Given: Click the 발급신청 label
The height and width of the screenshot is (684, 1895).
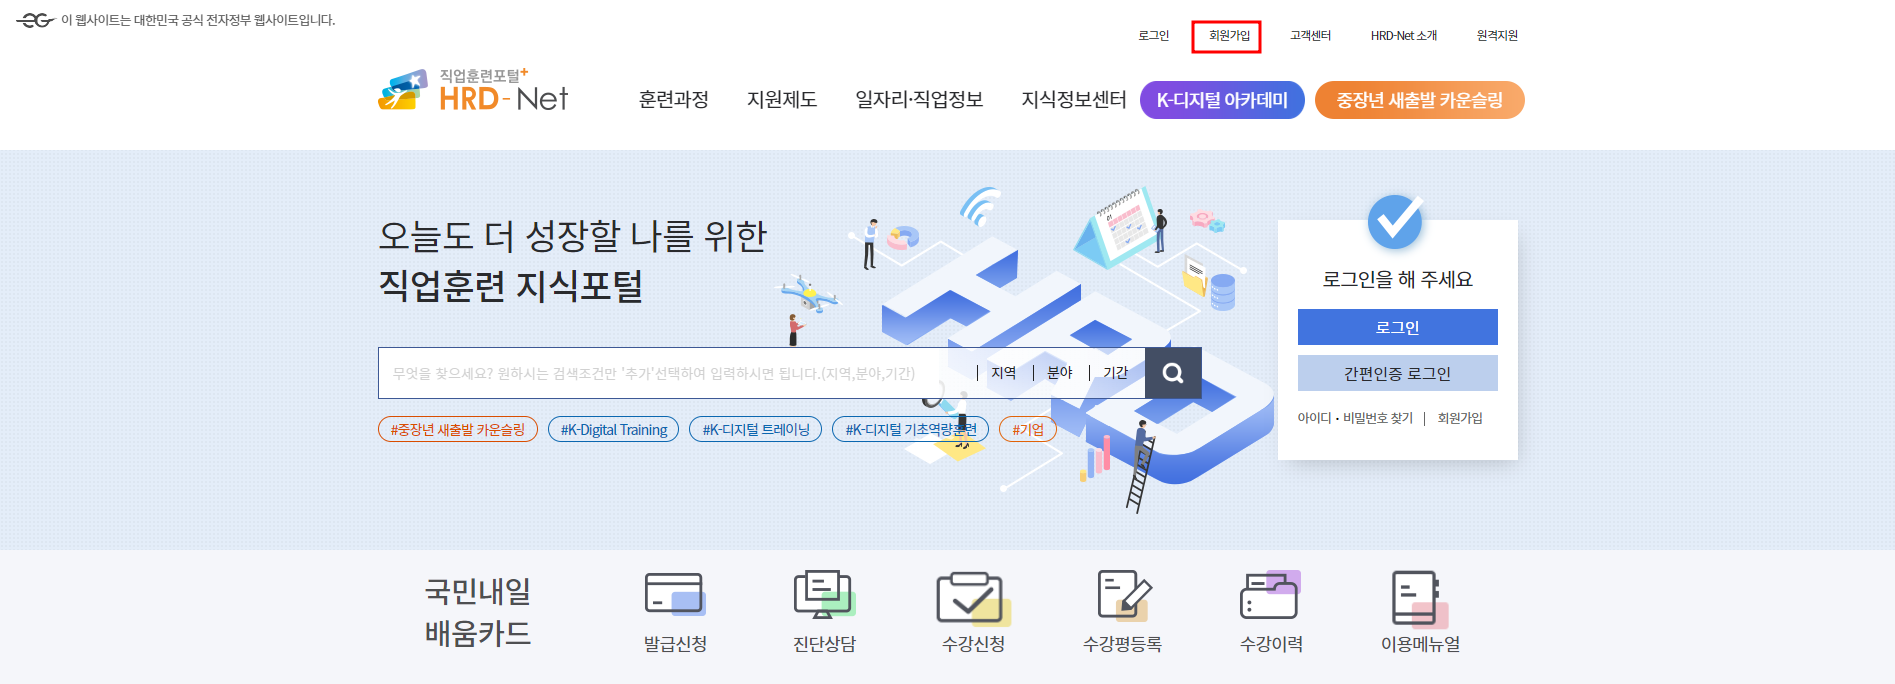Looking at the screenshot, I should click(x=675, y=644).
